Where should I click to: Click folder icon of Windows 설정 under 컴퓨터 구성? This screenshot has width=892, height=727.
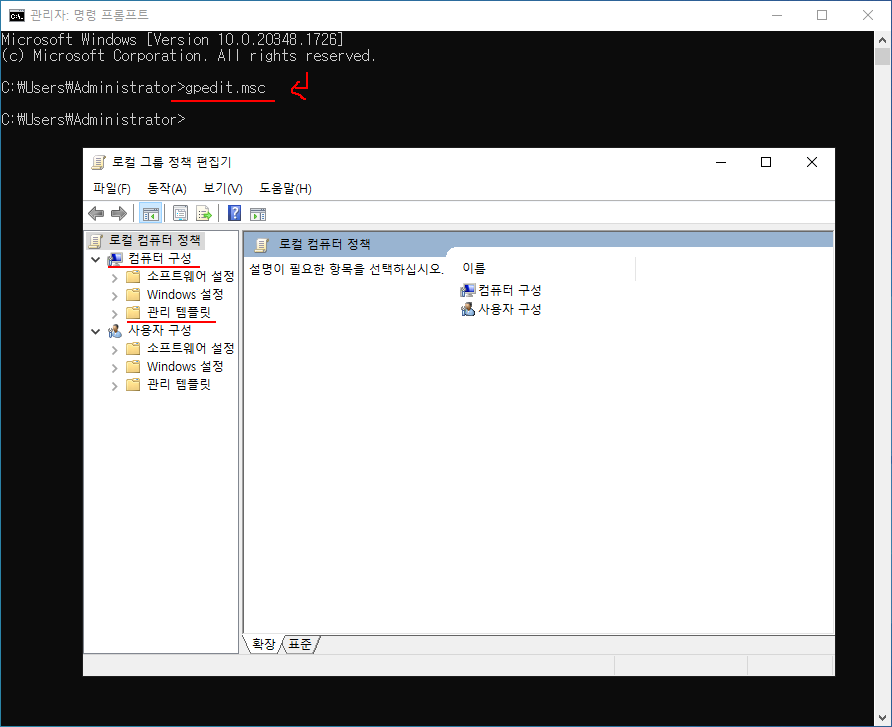[x=133, y=295]
